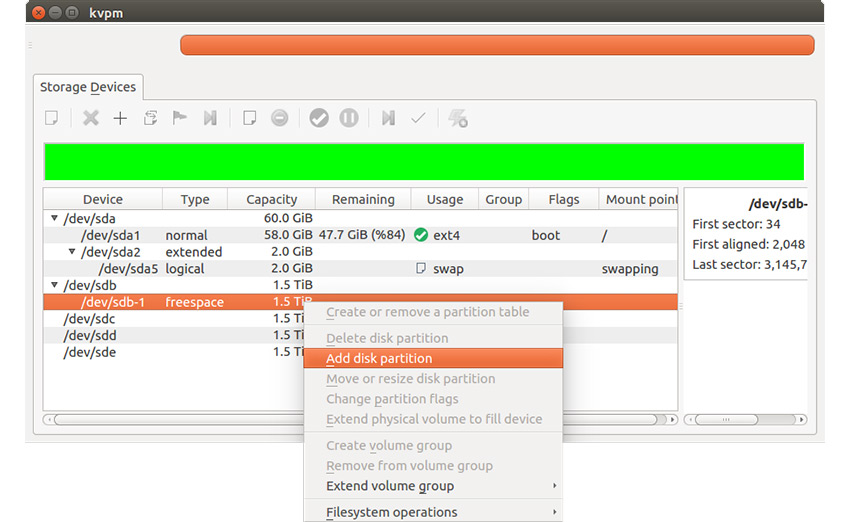Switch to the Storage Devices tab

88,87
